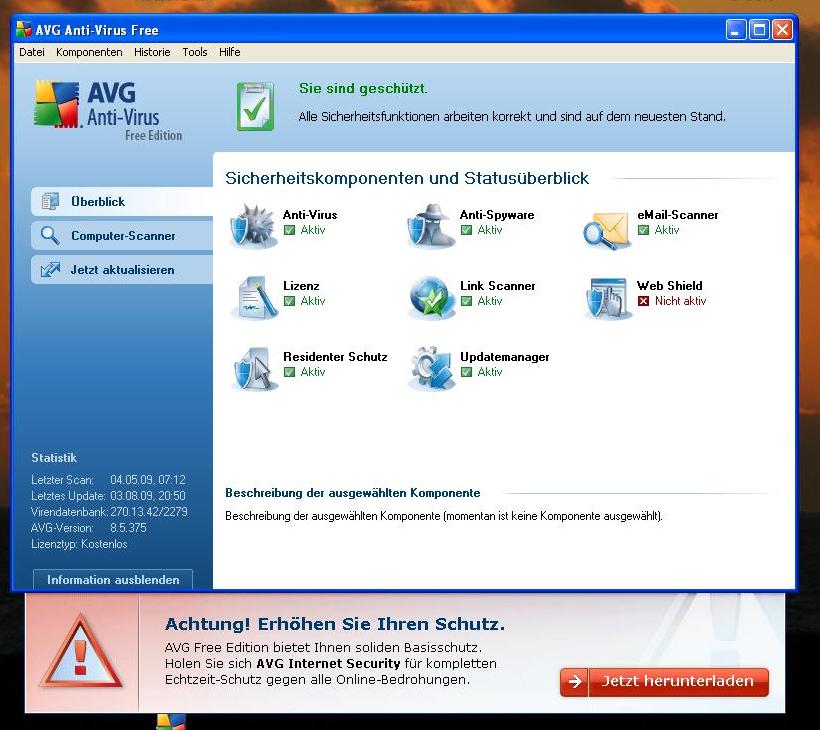Open the Historie menu
This screenshot has width=820, height=730.
[x=152, y=52]
